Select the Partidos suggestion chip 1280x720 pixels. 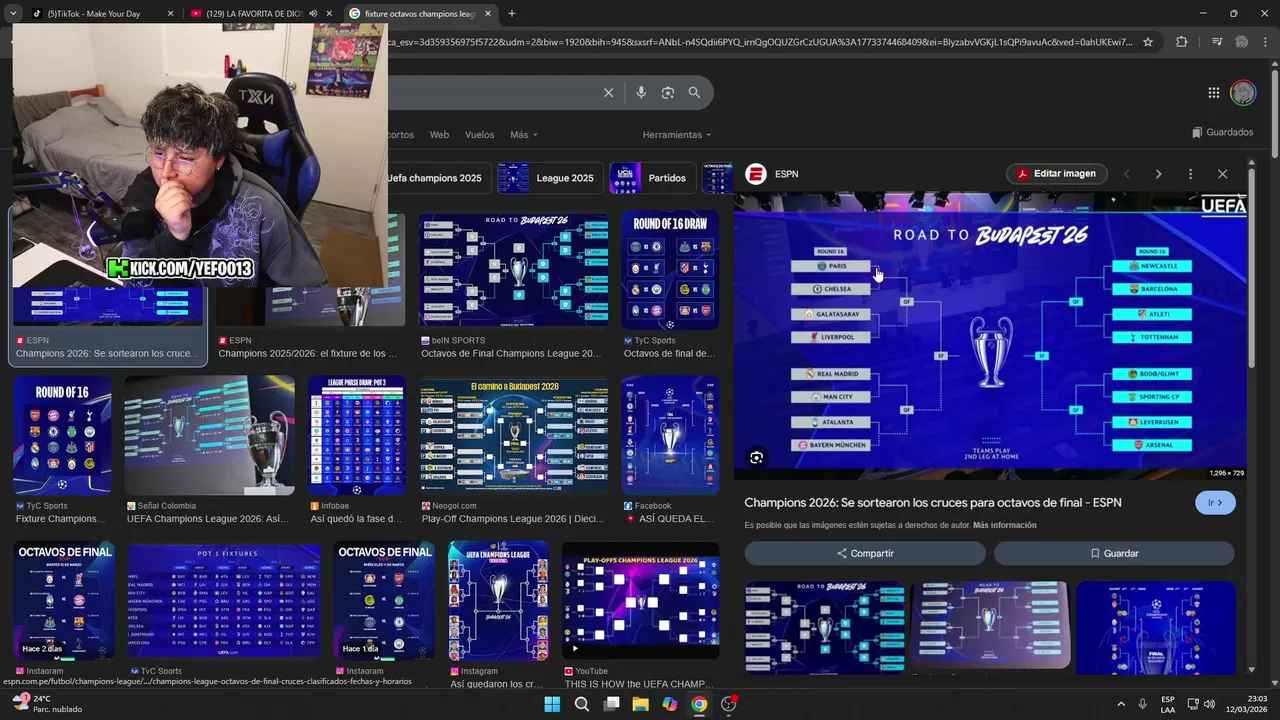pos(652,178)
